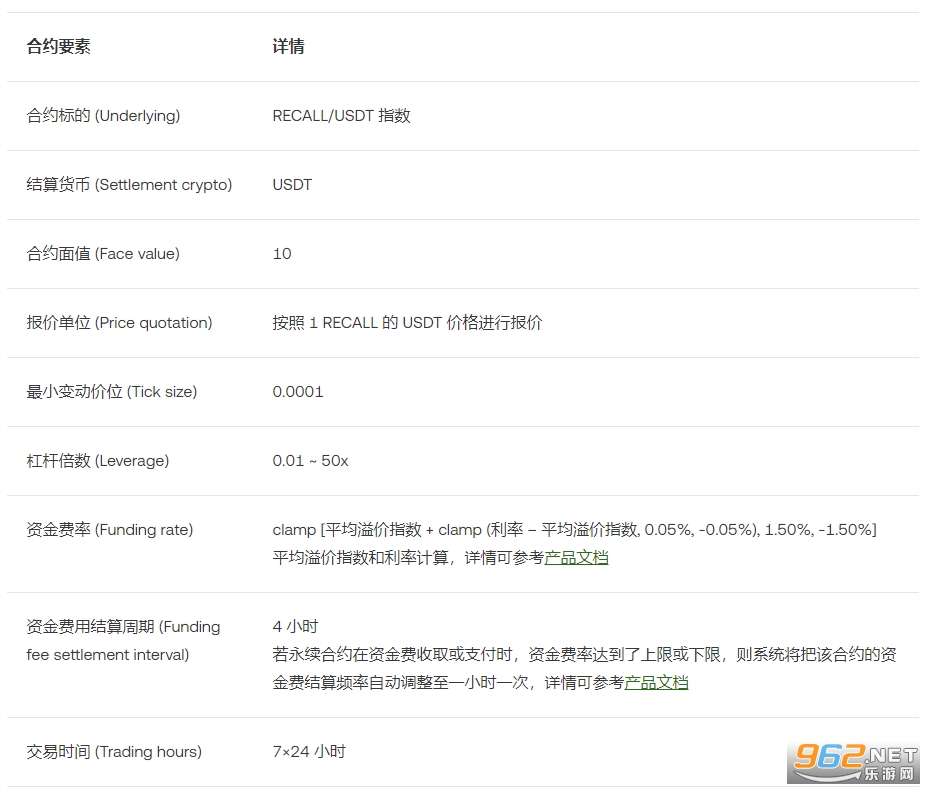Click the face value 10
Screen dimensions: 926x790
click(282, 254)
